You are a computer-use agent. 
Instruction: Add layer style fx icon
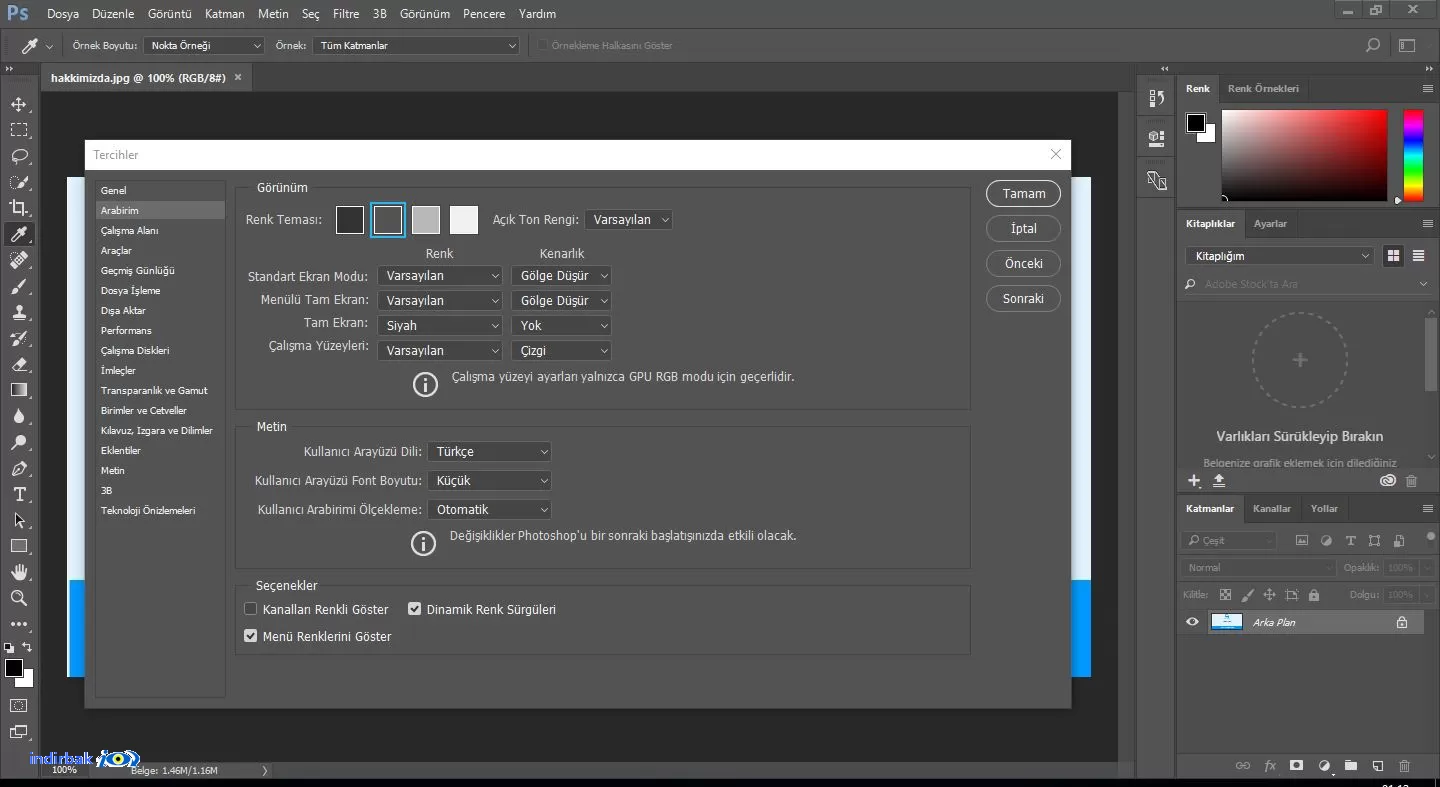pos(1270,766)
